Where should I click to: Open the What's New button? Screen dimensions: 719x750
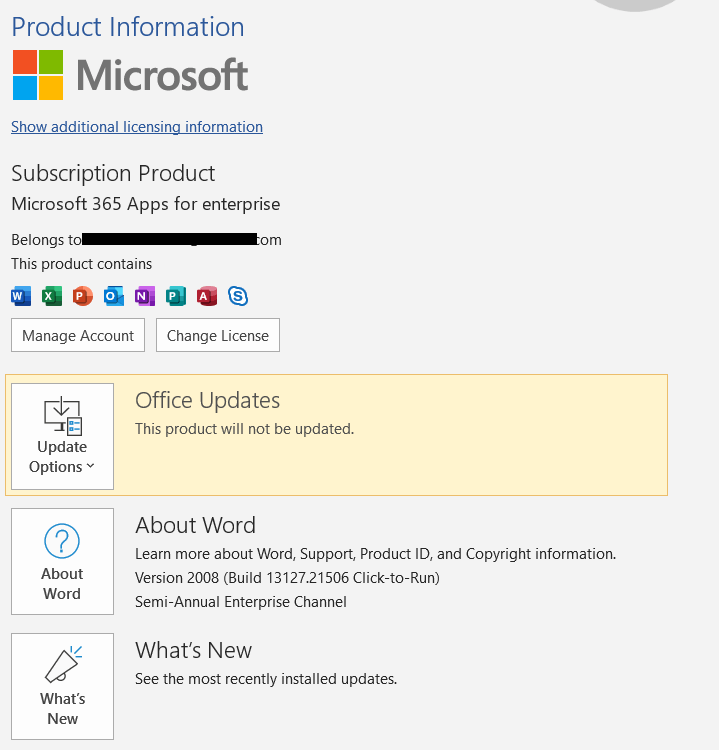62,686
